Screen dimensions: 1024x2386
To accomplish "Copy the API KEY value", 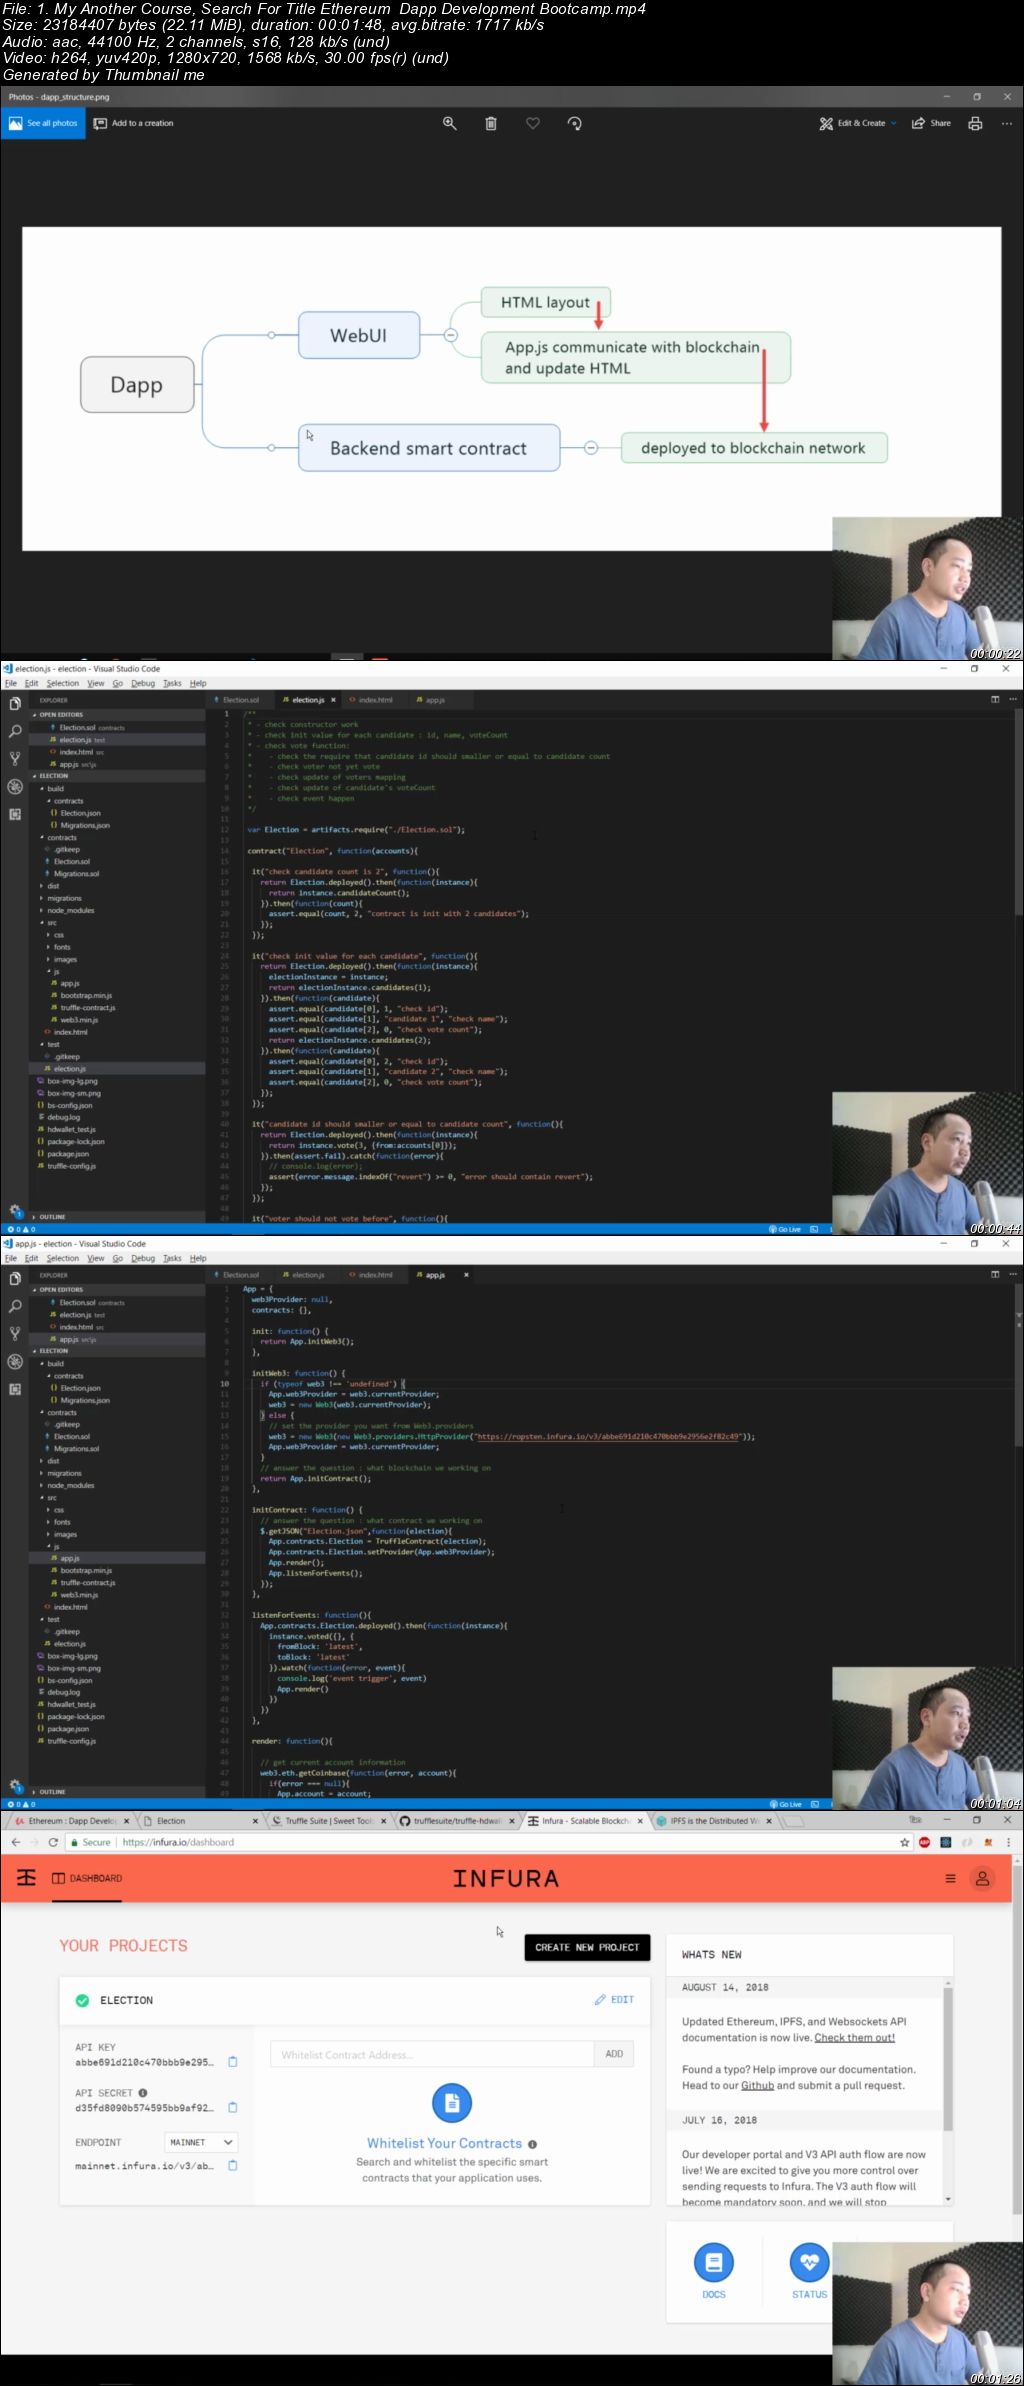I will coord(233,2062).
